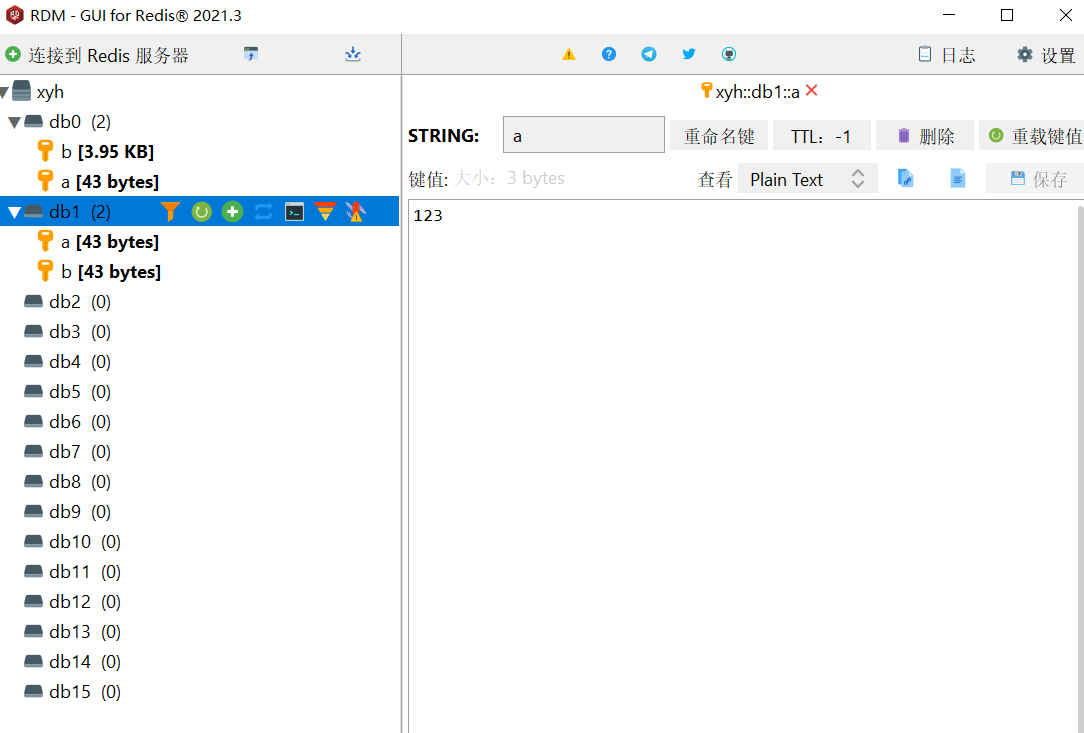
Task: Reload keys in db1 with green refresh icon
Action: pyautogui.click(x=201, y=212)
